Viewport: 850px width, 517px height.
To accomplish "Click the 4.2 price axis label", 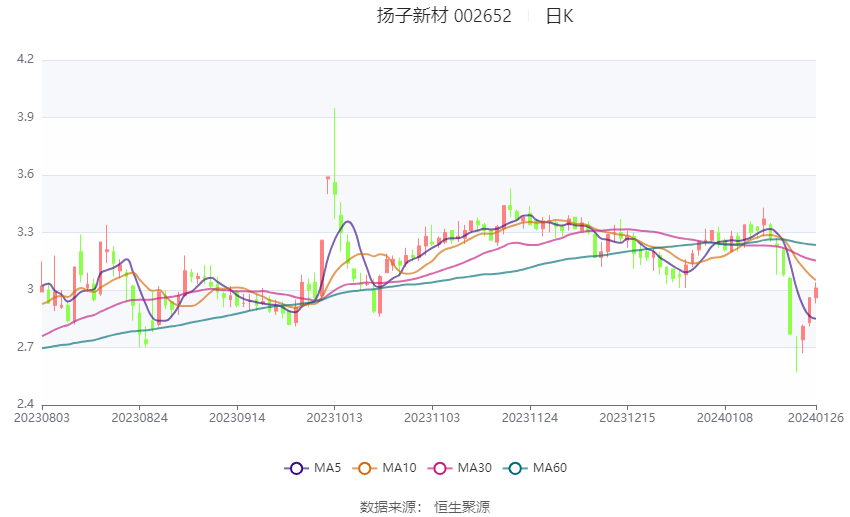I will click(x=25, y=59).
